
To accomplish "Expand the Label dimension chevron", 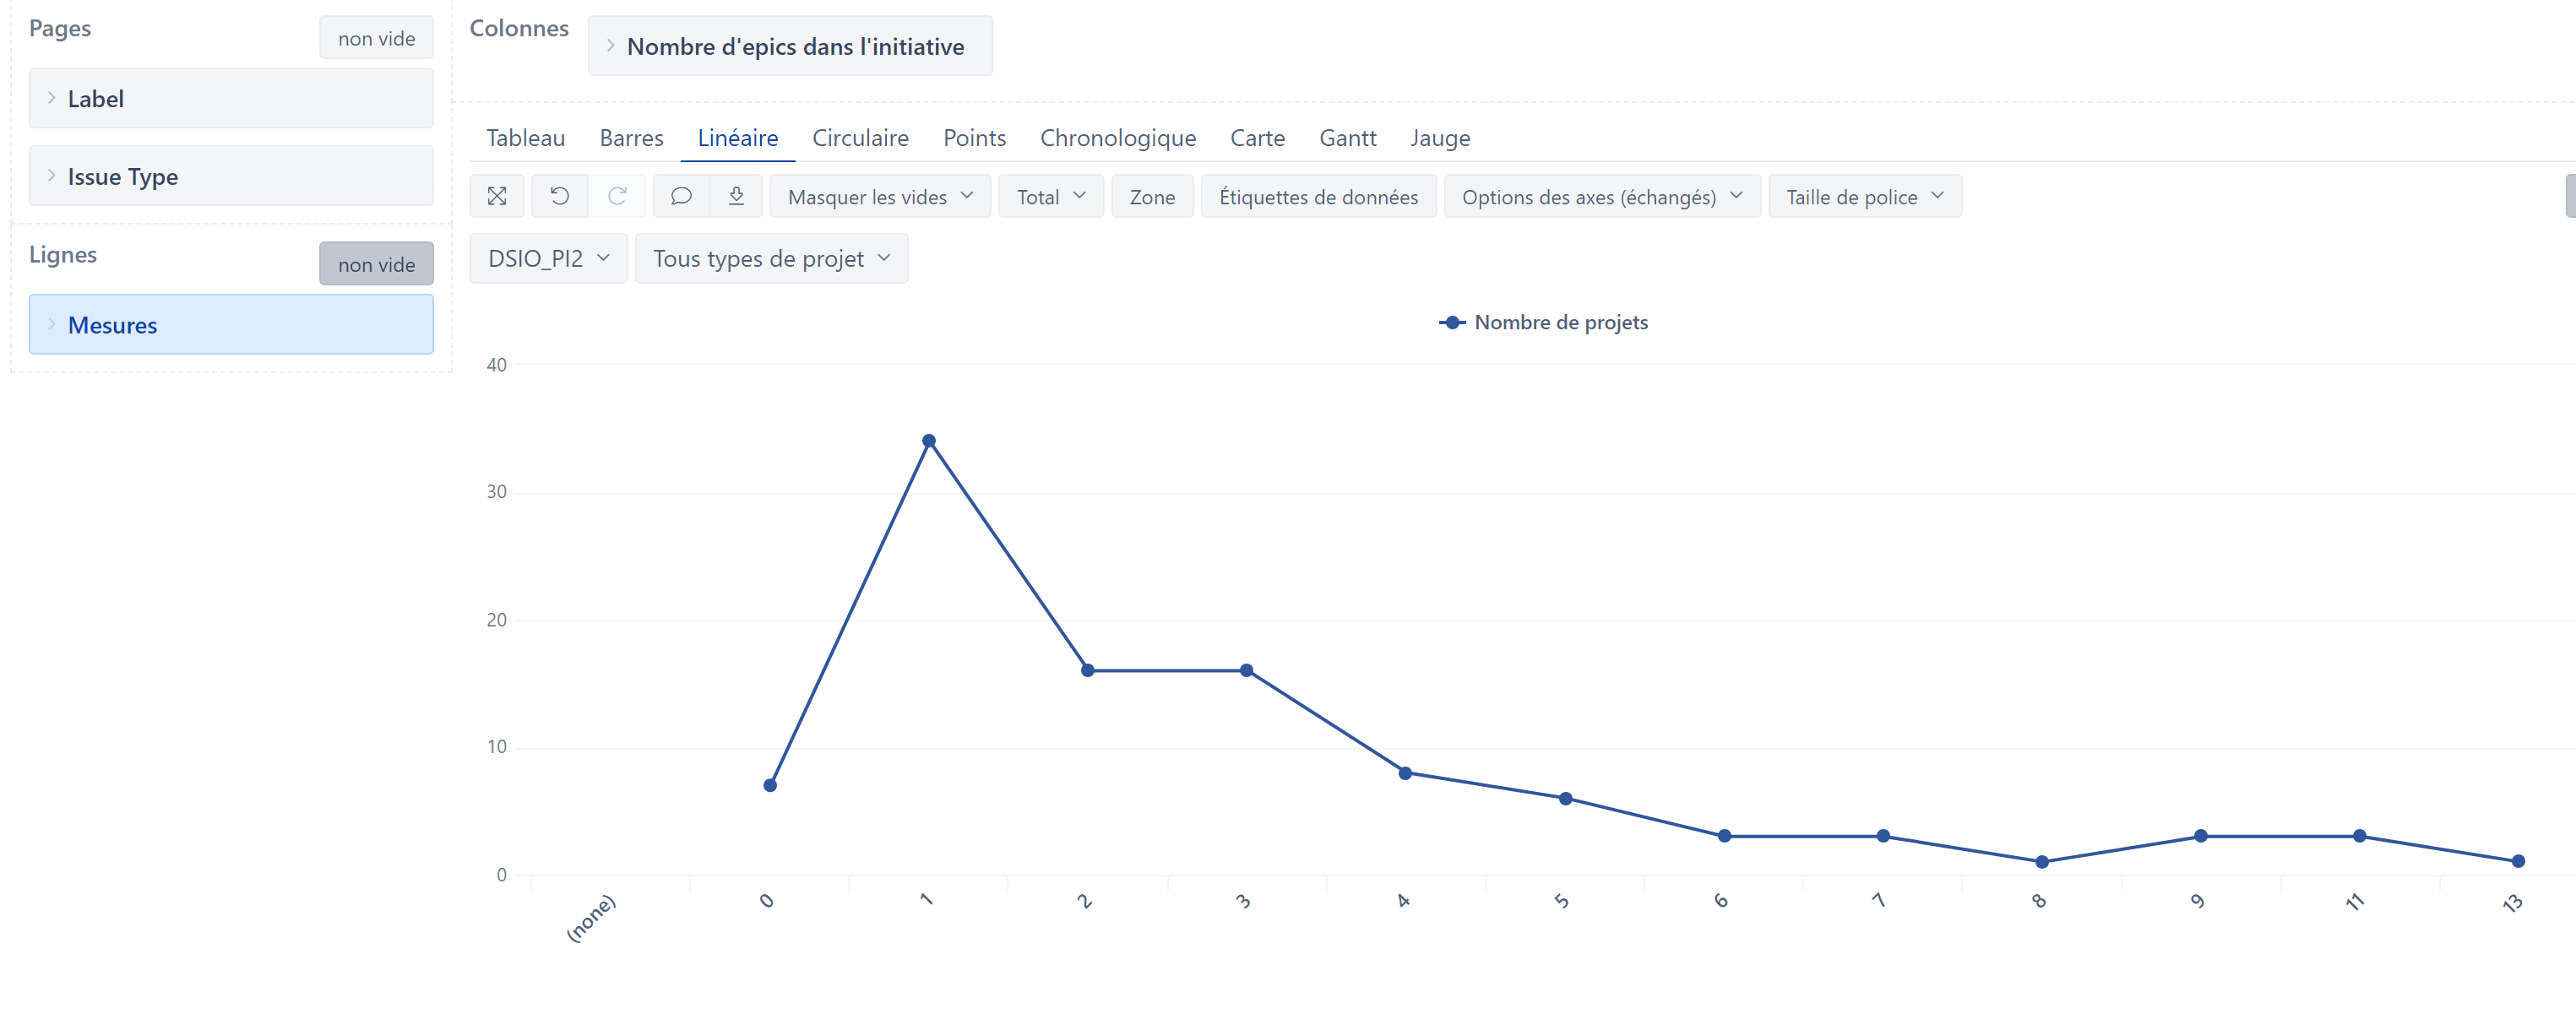I will click(51, 98).
